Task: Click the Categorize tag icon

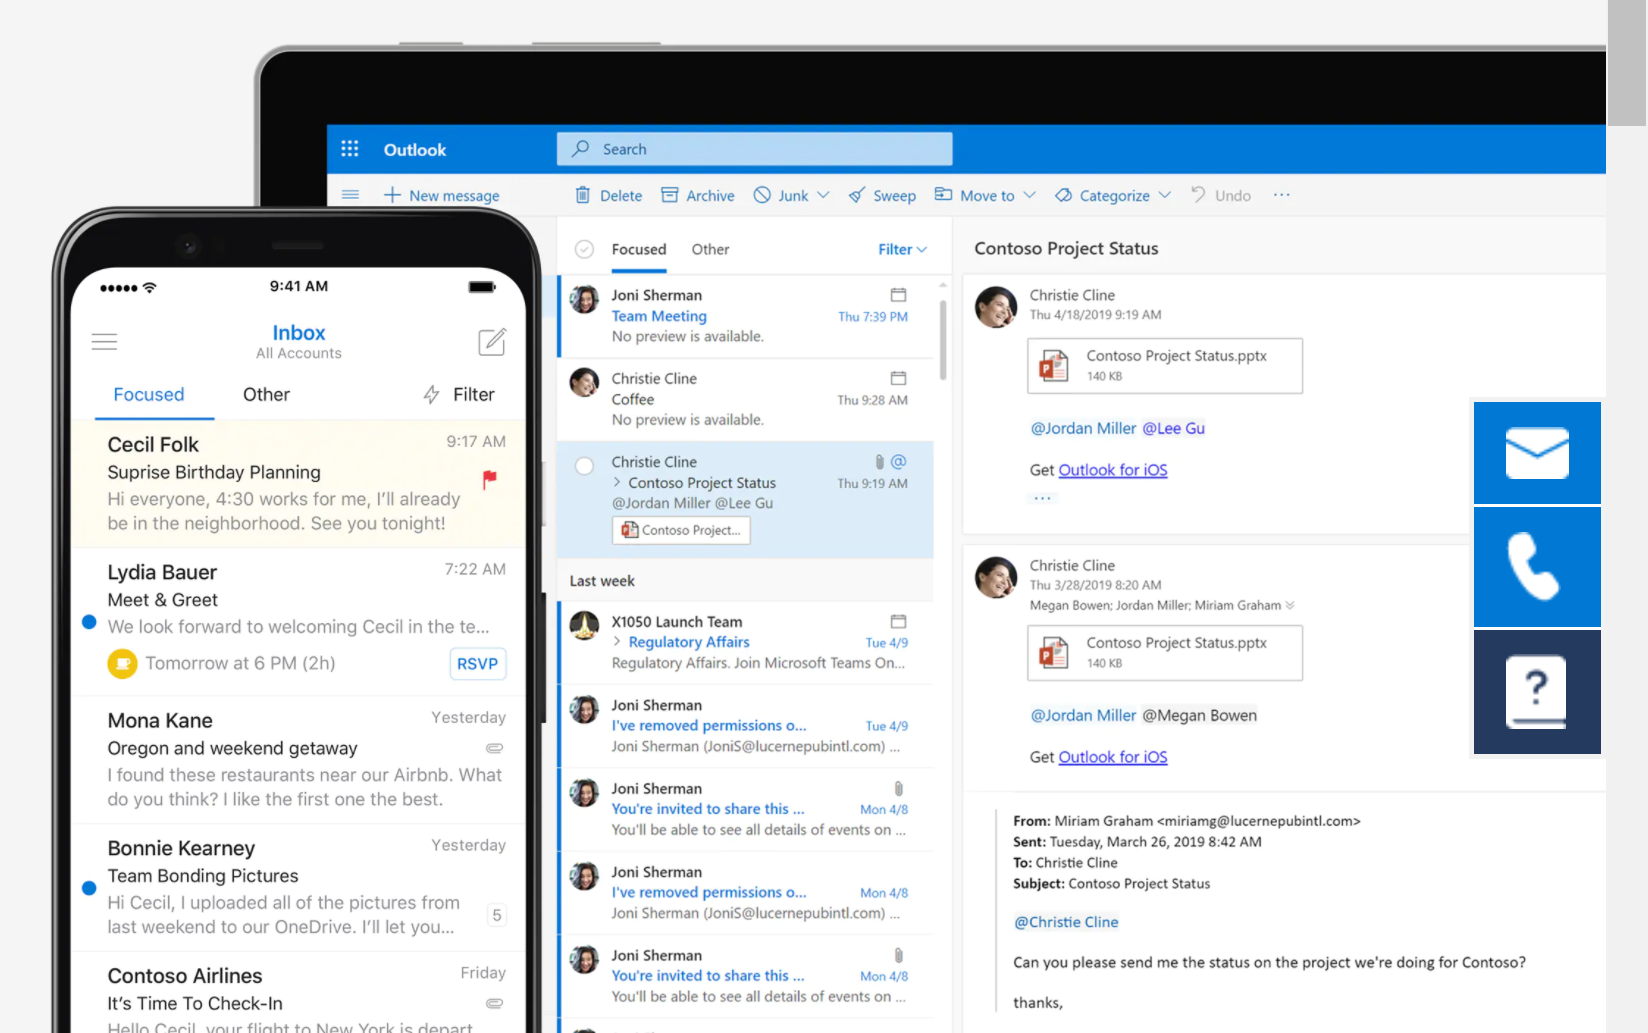Action: pos(1064,195)
